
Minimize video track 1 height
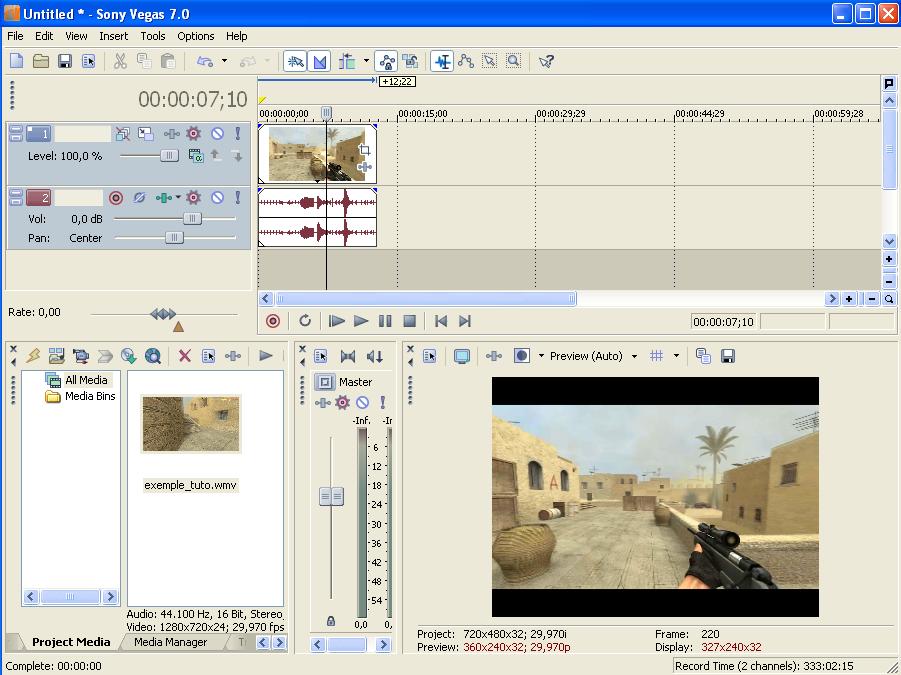[x=16, y=130]
